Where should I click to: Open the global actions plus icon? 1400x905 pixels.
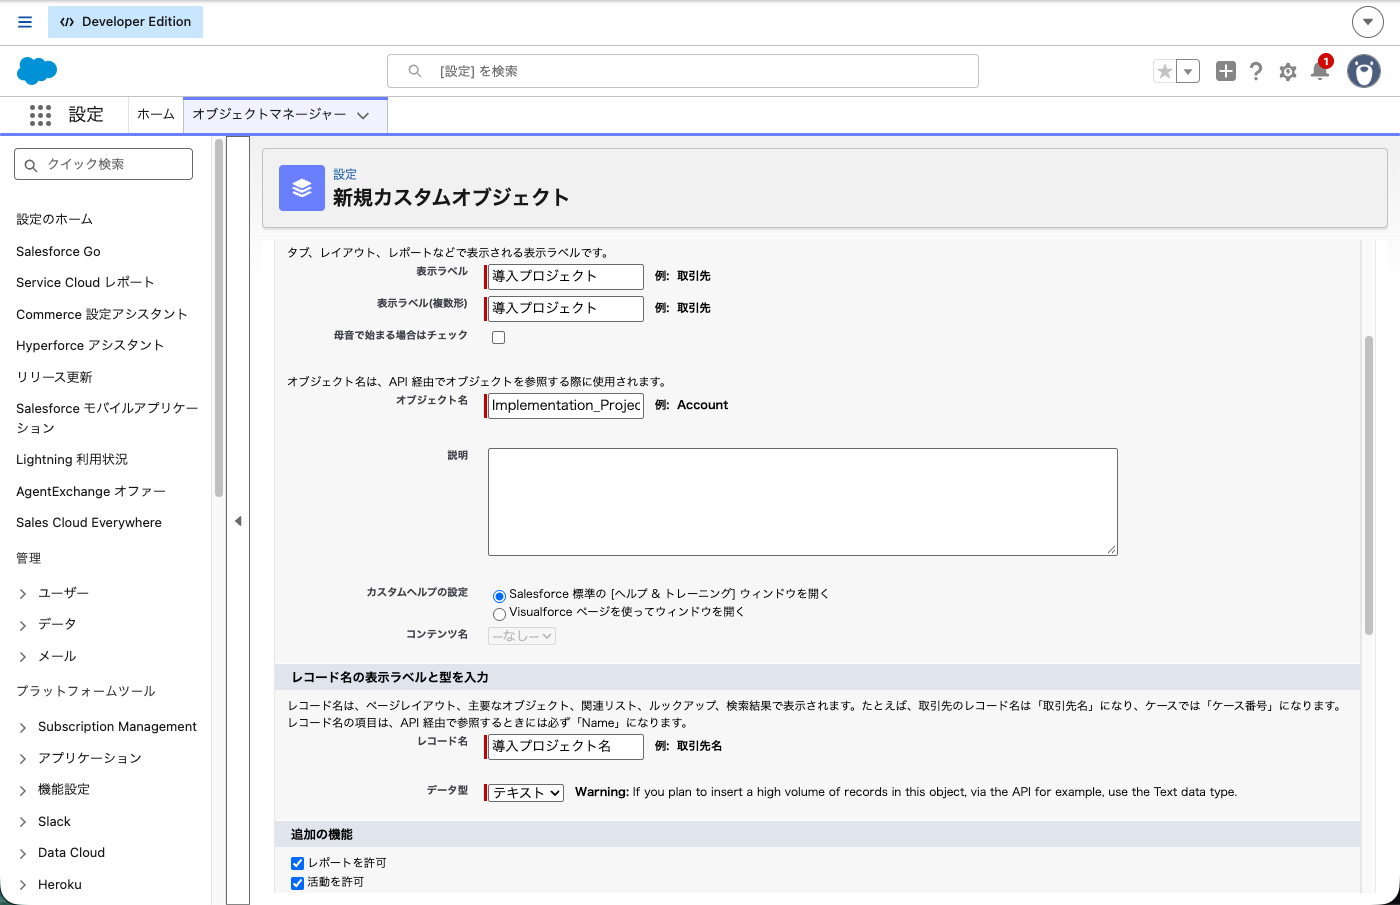1226,71
